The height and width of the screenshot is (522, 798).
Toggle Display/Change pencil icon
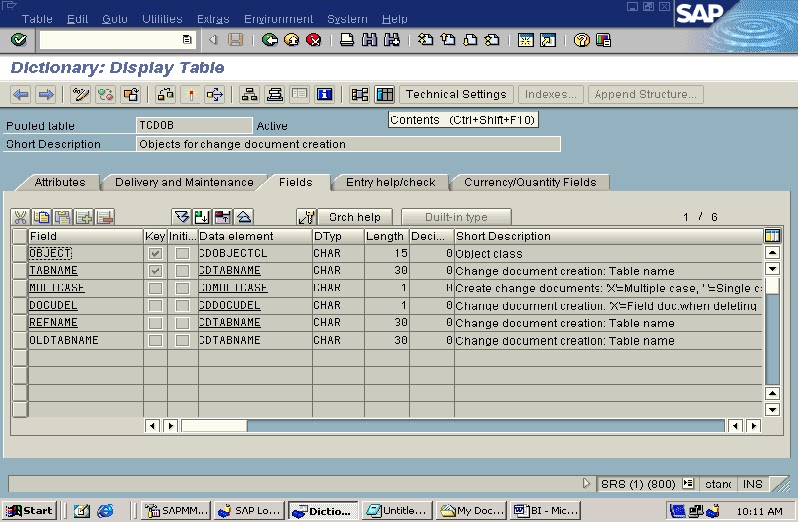click(x=80, y=94)
